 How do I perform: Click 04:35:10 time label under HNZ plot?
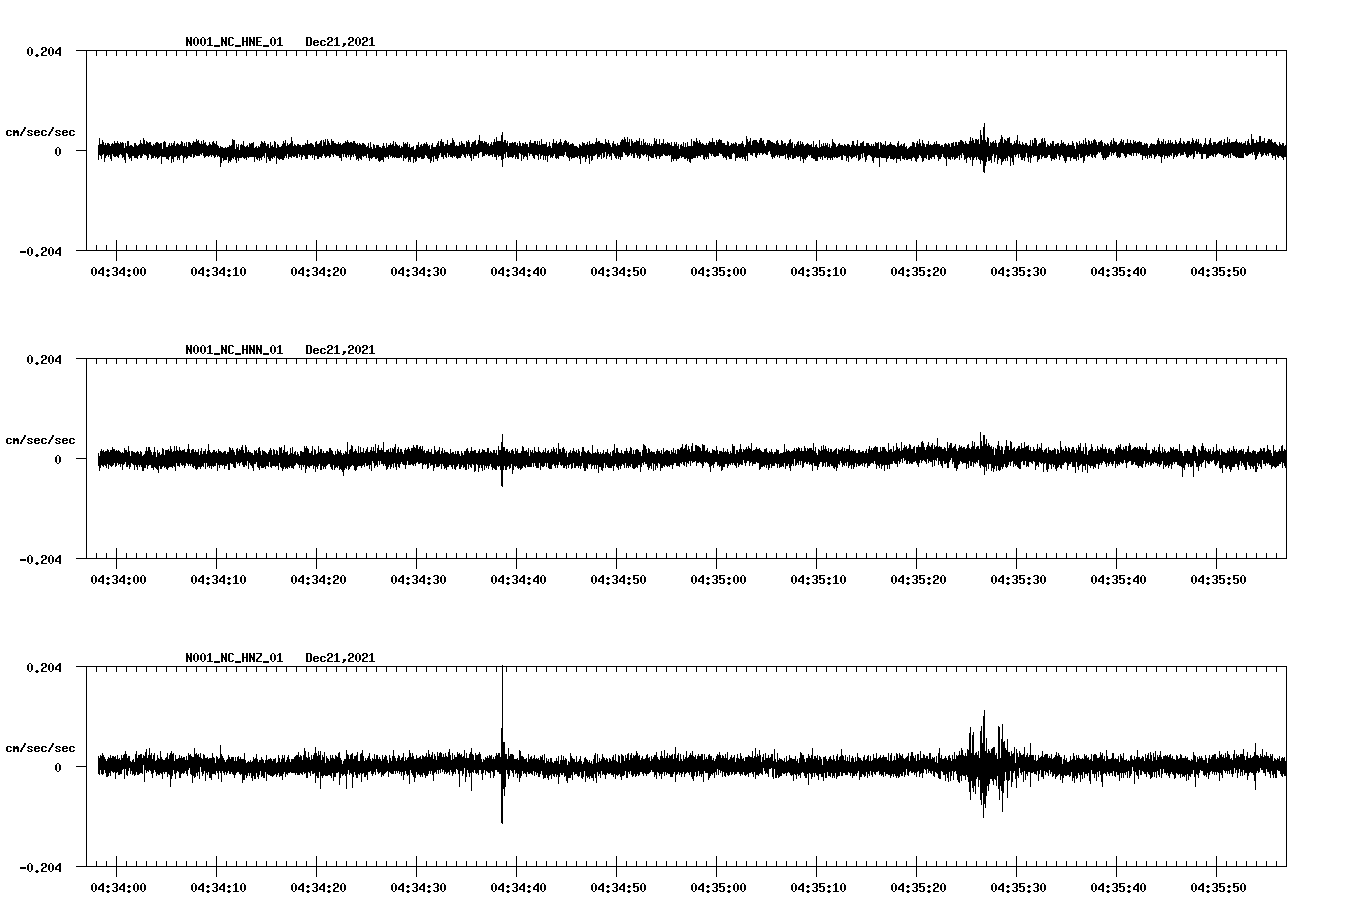click(818, 887)
